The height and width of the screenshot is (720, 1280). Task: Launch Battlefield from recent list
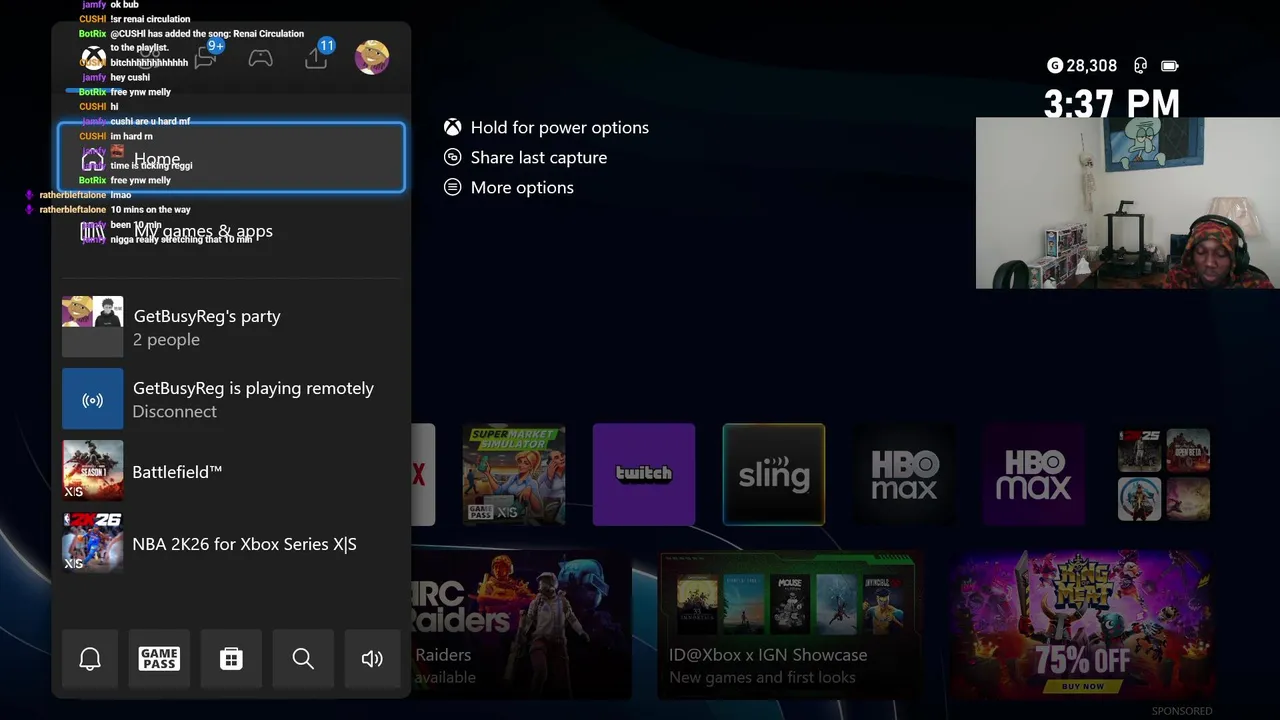click(231, 471)
